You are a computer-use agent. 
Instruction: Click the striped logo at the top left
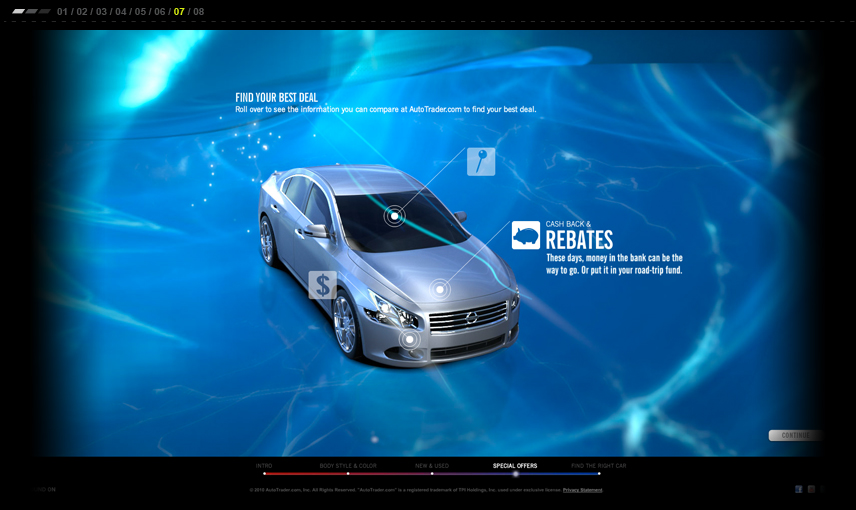(31, 11)
